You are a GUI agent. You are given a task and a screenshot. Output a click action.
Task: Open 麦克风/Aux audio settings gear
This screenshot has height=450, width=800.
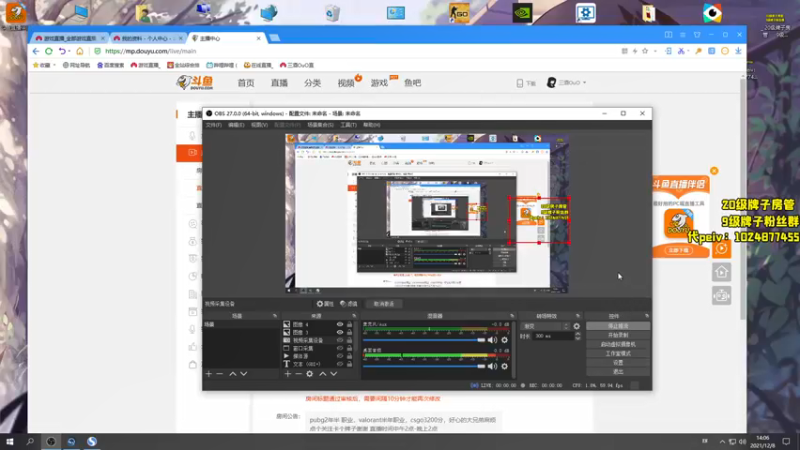(505, 340)
